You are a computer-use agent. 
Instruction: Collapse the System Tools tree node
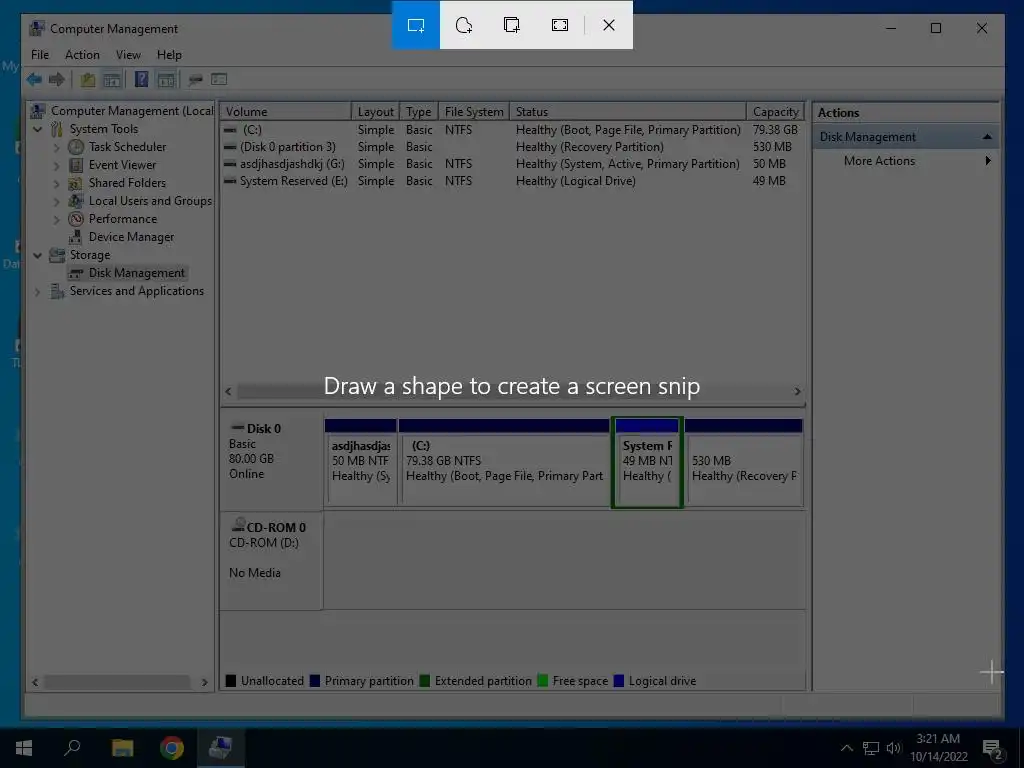point(38,129)
